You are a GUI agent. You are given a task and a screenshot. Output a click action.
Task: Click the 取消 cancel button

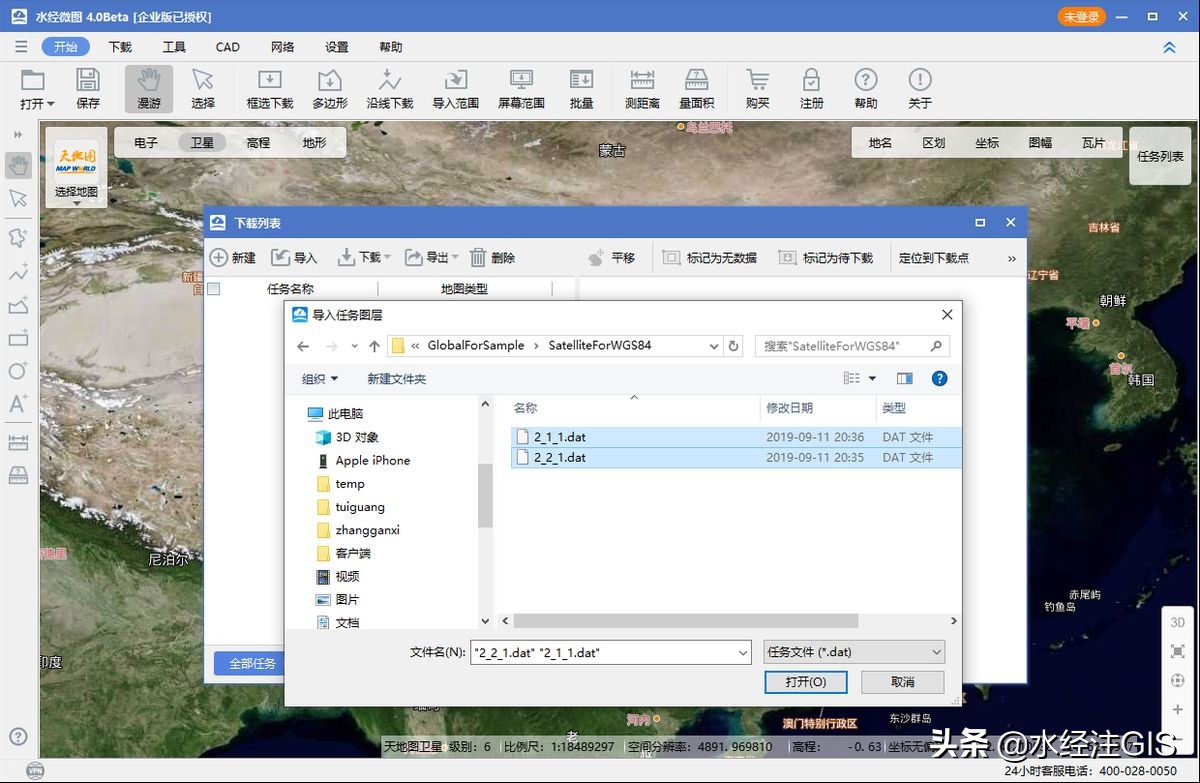pos(902,682)
